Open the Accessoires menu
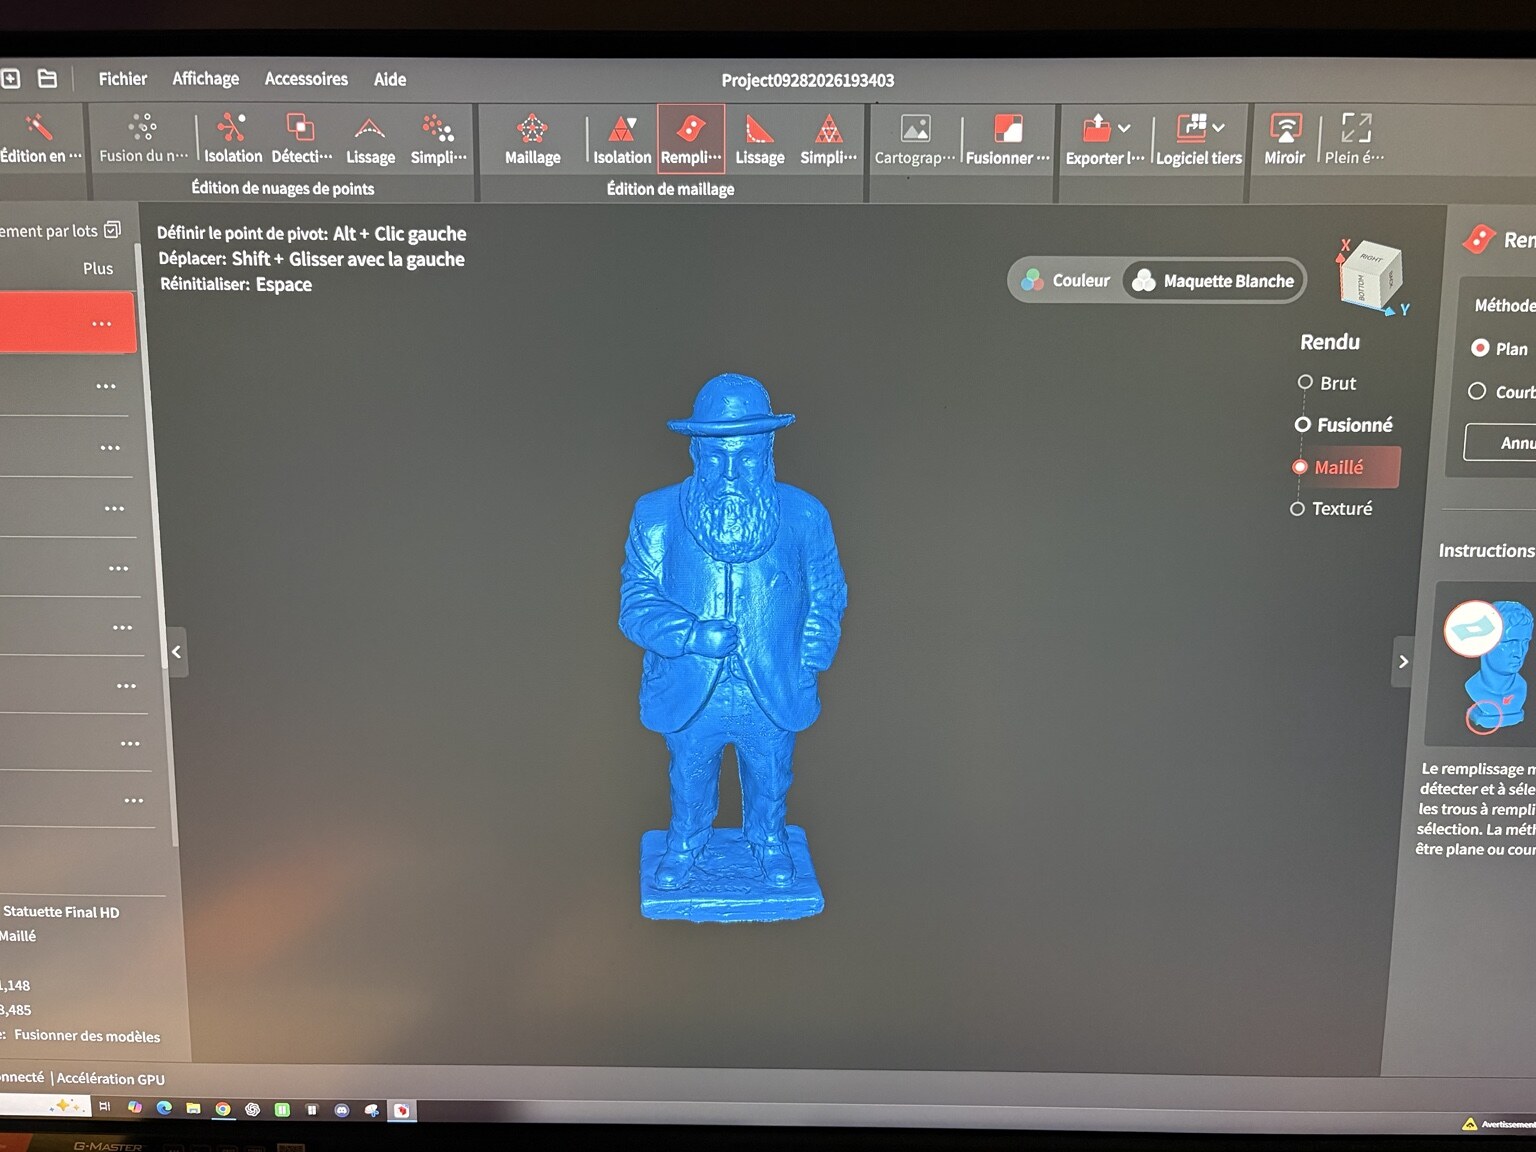The width and height of the screenshot is (1536, 1152). pos(306,79)
